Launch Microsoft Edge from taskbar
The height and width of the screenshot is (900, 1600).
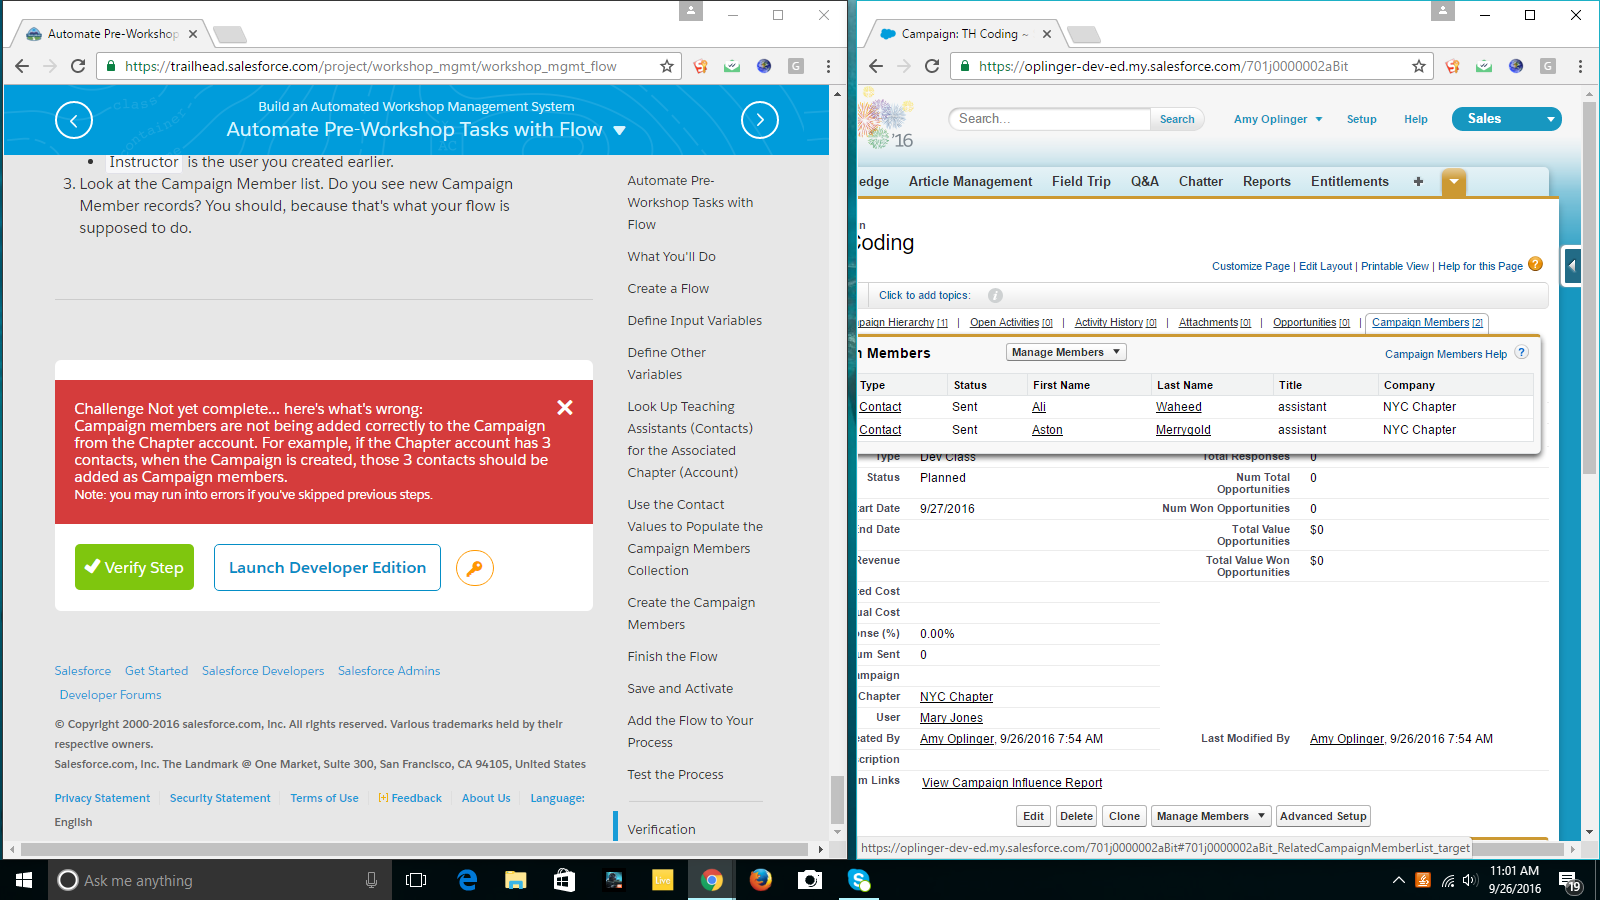pos(467,880)
